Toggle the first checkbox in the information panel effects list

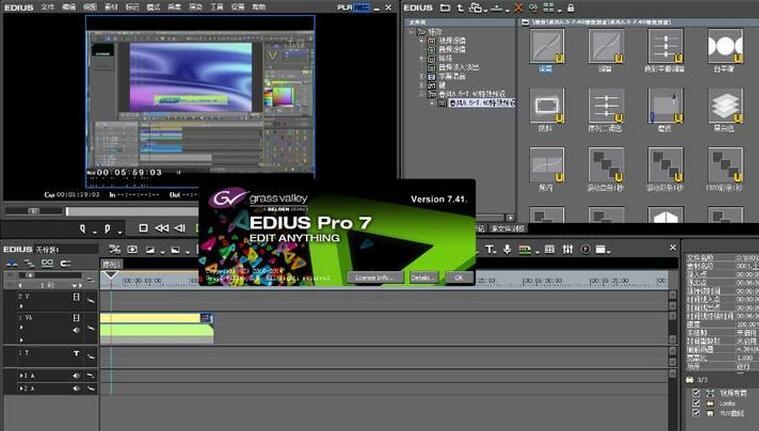click(696, 393)
